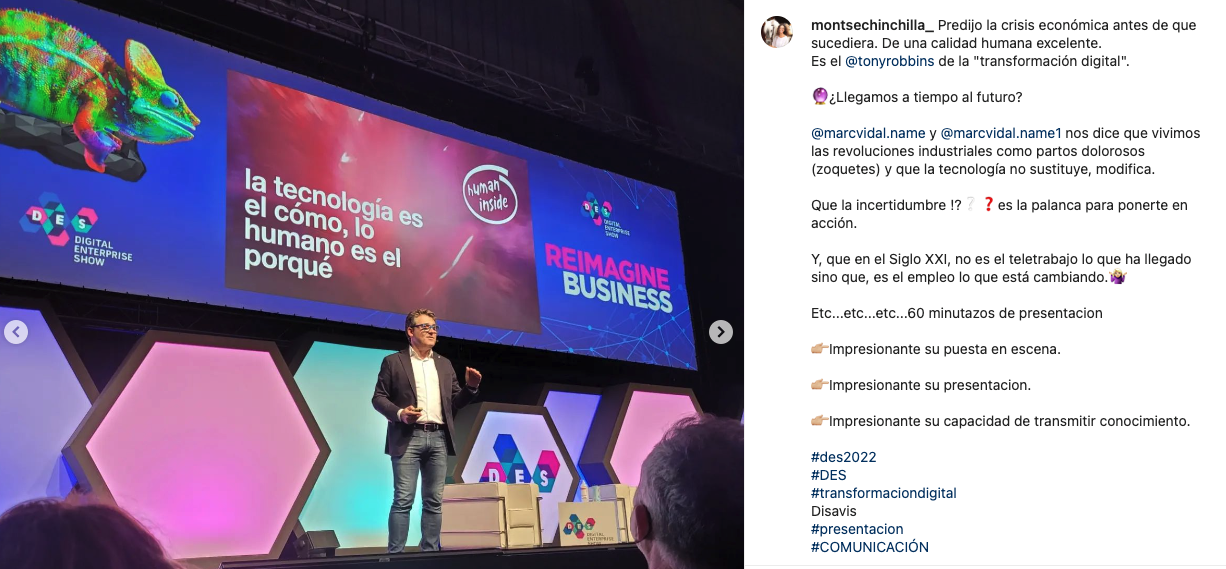This screenshot has height=569, width=1226.
Task: Click the crystal ball emoji before '¿Llegamos'
Action: coord(819,97)
